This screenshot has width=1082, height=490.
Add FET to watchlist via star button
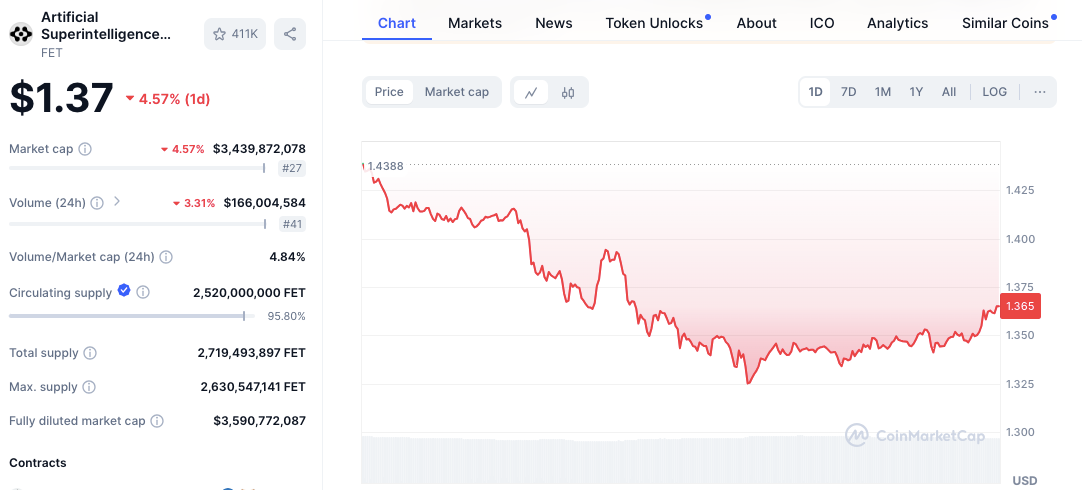[235, 34]
